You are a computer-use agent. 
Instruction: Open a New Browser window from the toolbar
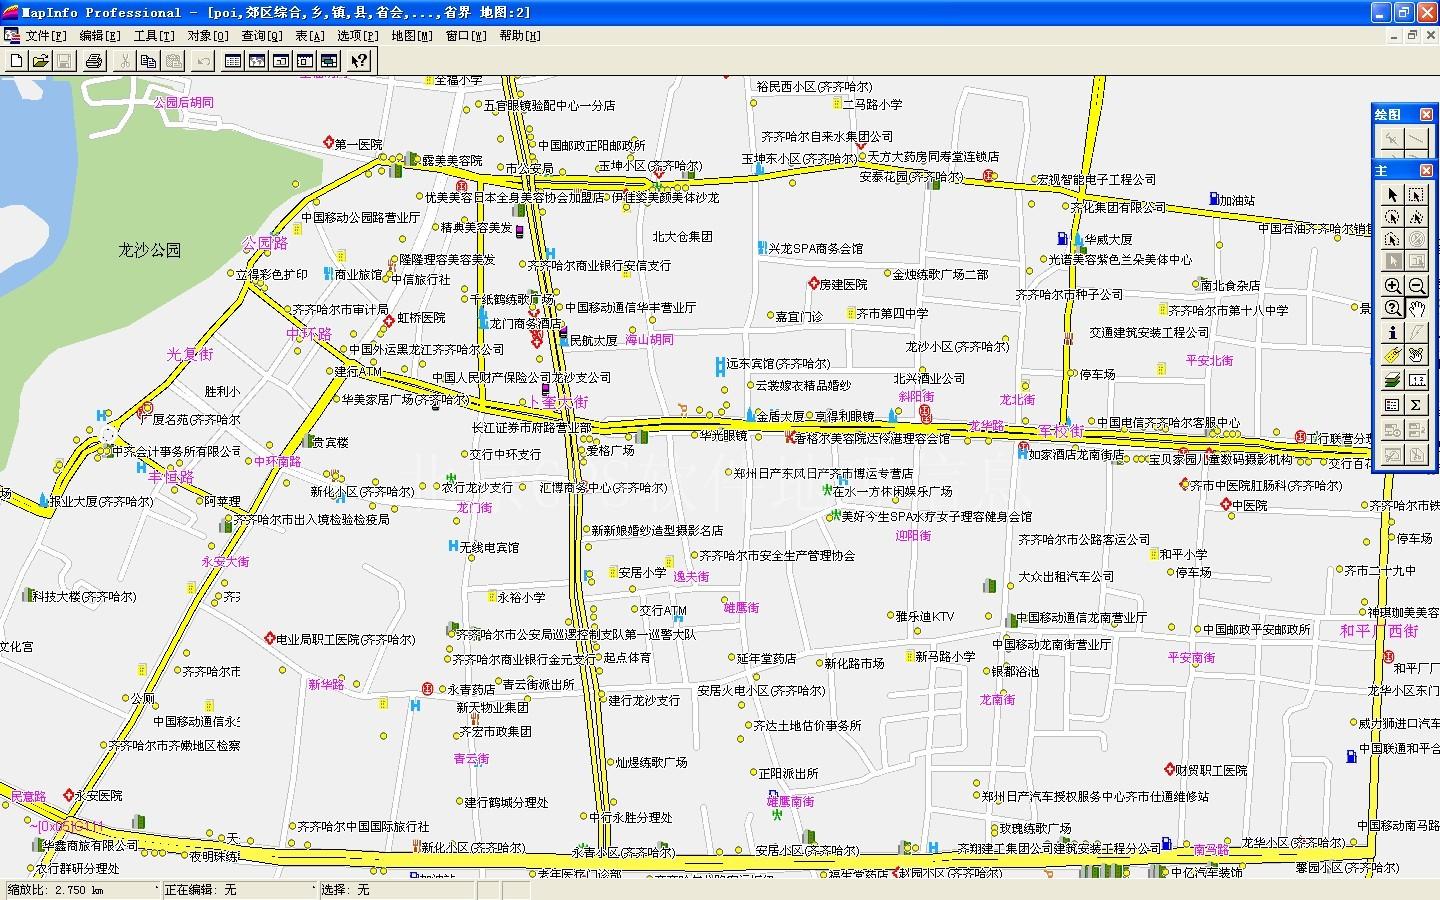tap(231, 60)
